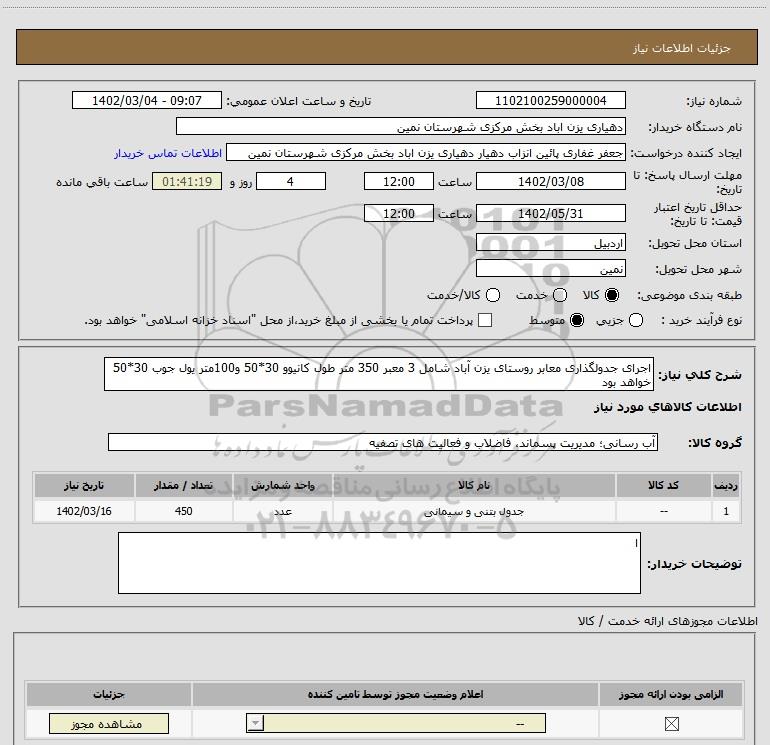Click the شماره نیاز field 1102100259000004
Screen dimensions: 770x745
(550, 101)
